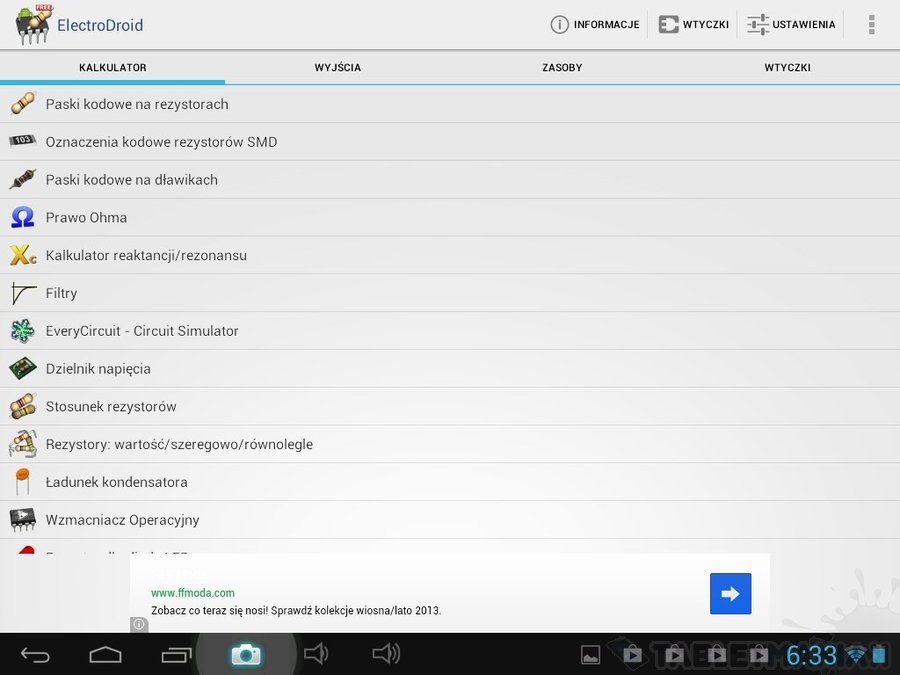Viewport: 900px width, 675px height.
Task: Tap the Xc reactance calculator icon
Action: click(x=22, y=256)
